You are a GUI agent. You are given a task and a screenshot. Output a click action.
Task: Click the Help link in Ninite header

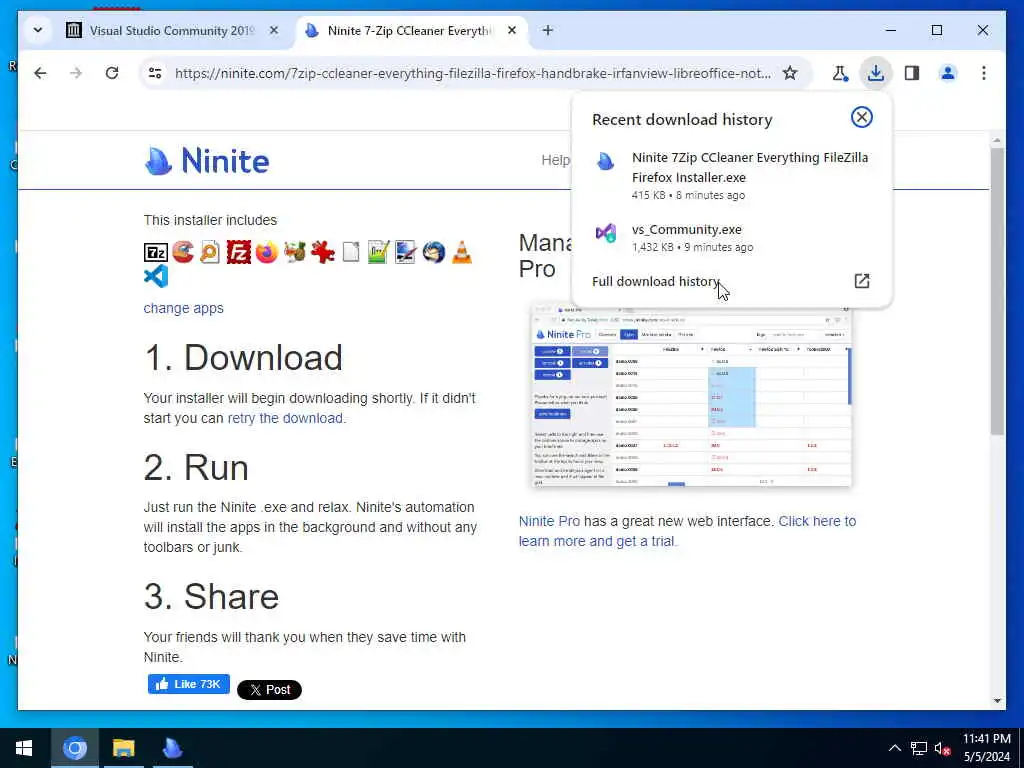(556, 160)
